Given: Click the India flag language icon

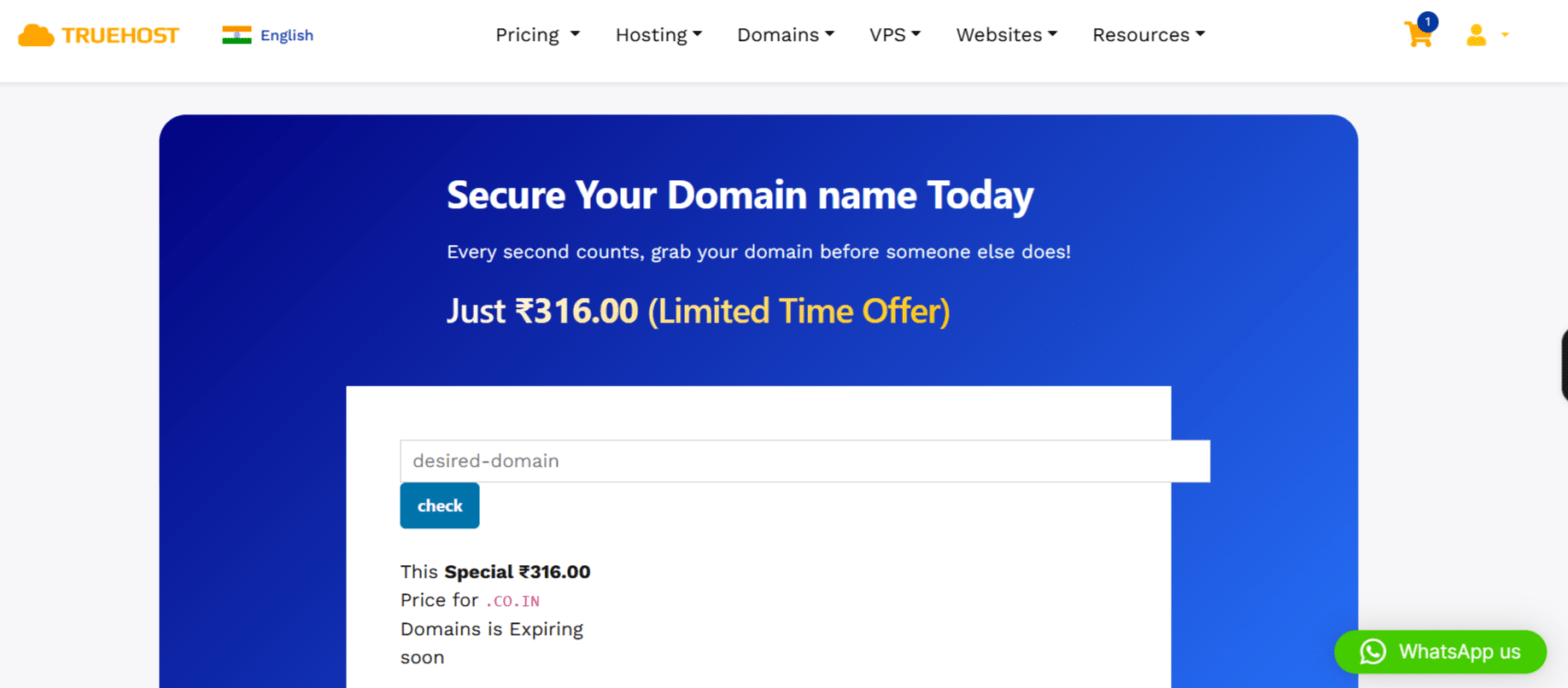Looking at the screenshot, I should [237, 34].
